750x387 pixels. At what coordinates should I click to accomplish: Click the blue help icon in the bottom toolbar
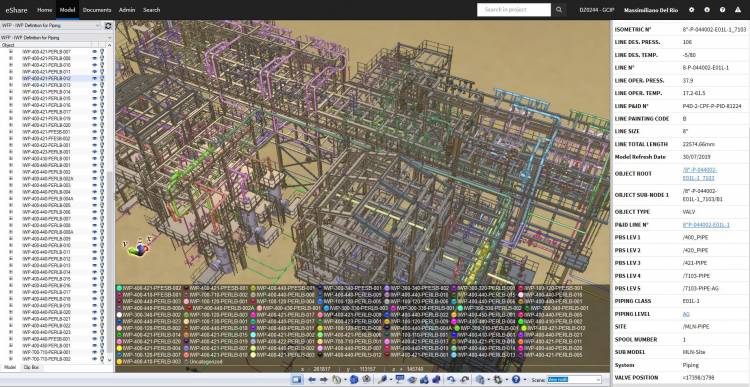point(516,379)
